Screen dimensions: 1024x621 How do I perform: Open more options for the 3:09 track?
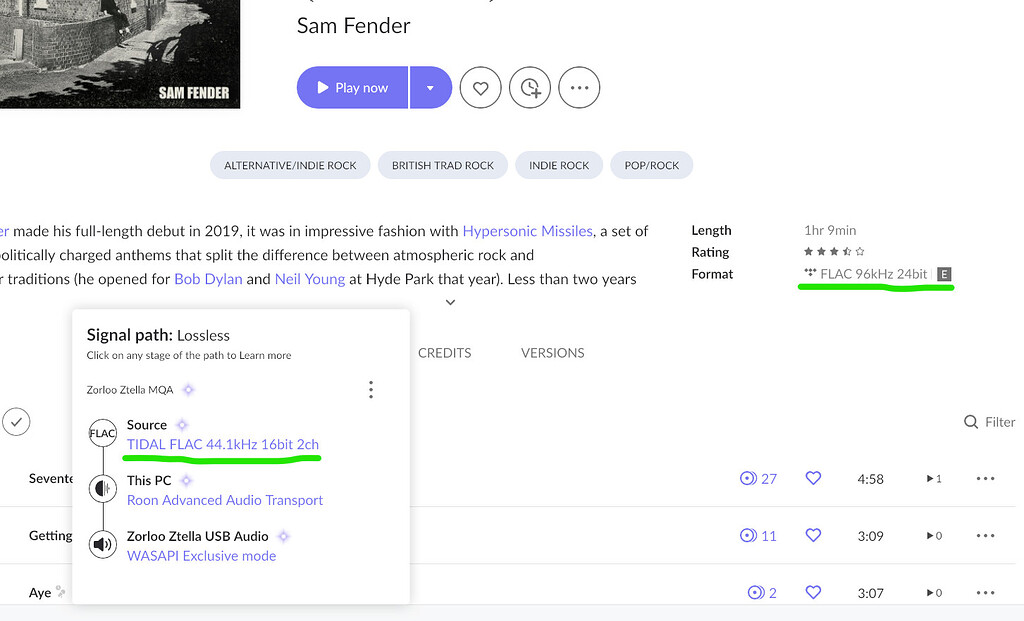tap(985, 536)
